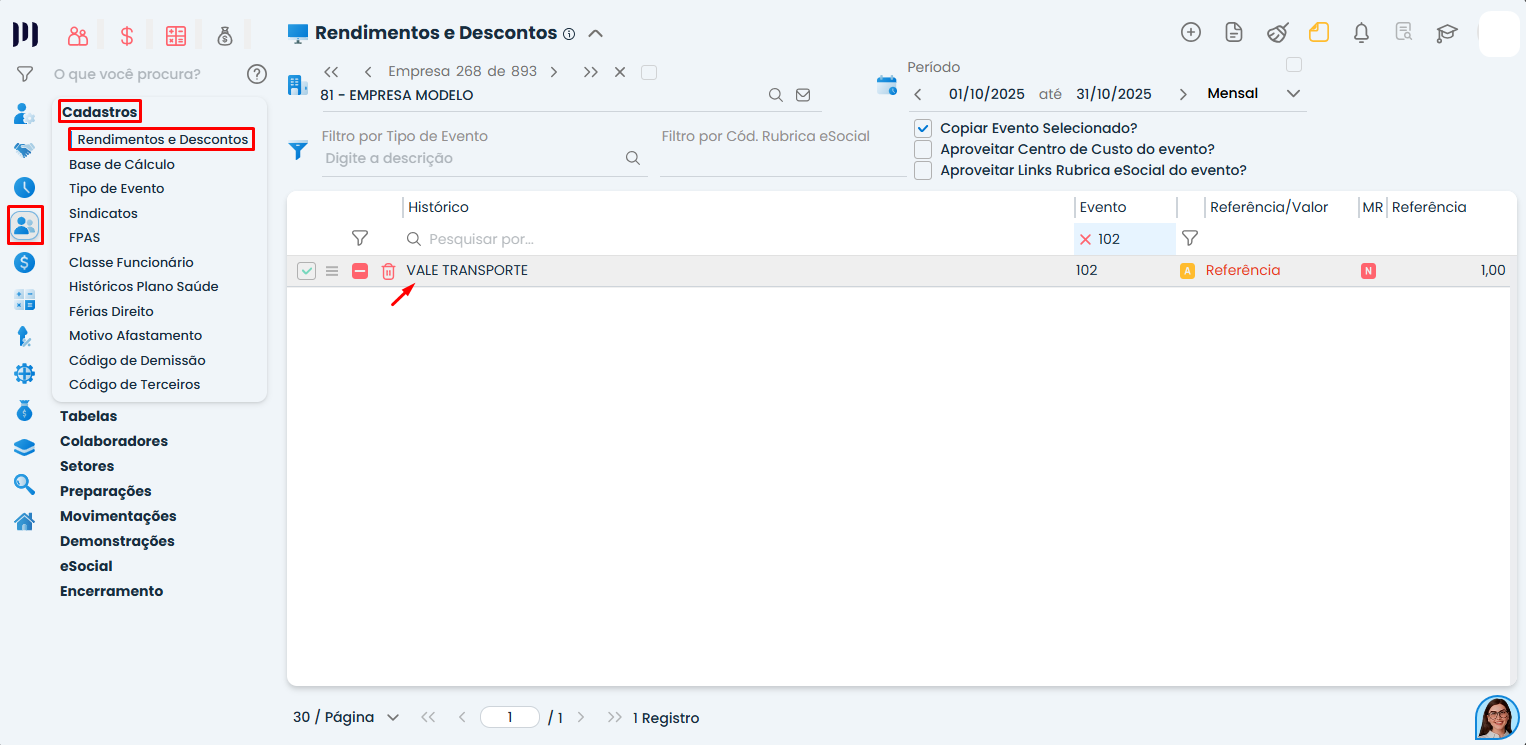Advance to the next period with right arrow
Image resolution: width=1526 pixels, height=745 pixels.
click(x=1183, y=94)
